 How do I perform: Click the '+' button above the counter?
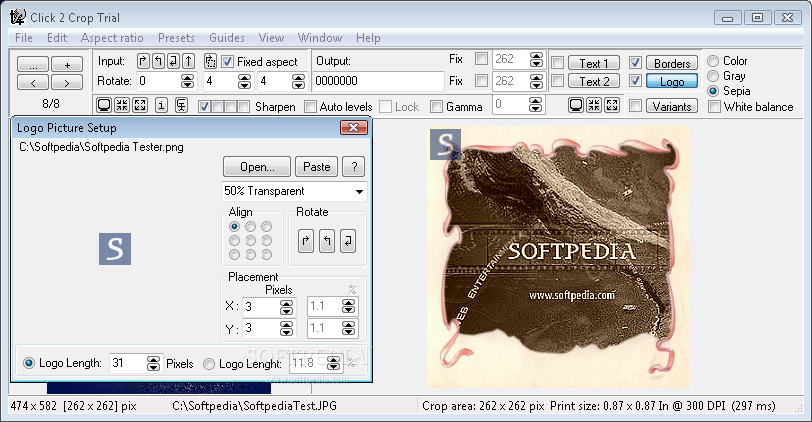pos(67,65)
